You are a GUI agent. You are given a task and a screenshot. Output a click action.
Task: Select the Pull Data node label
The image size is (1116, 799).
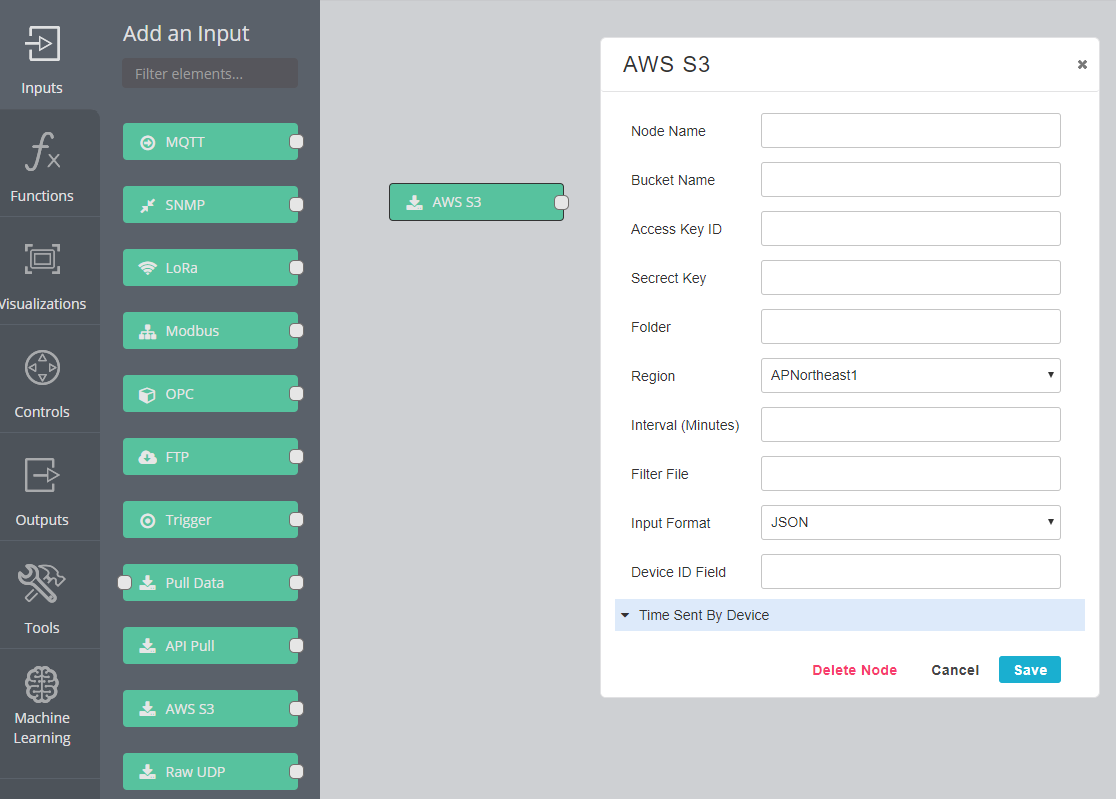pyautogui.click(x=194, y=583)
